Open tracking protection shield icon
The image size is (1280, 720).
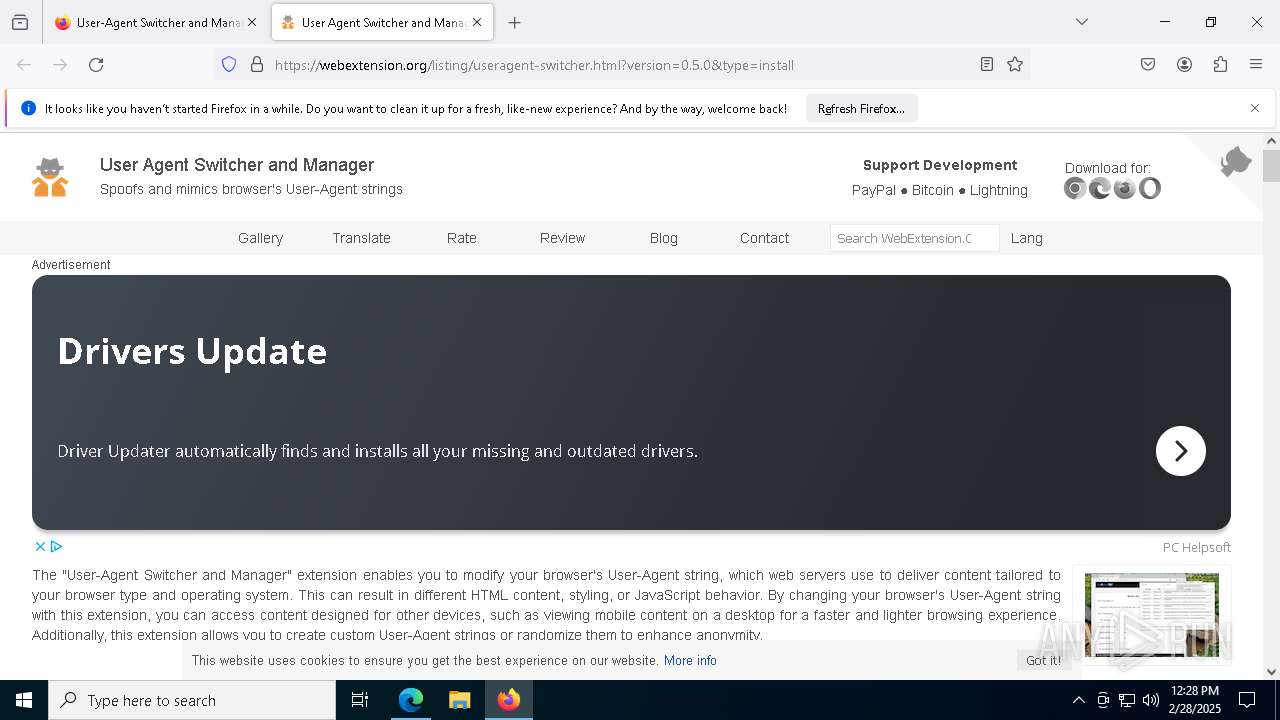click(x=229, y=65)
